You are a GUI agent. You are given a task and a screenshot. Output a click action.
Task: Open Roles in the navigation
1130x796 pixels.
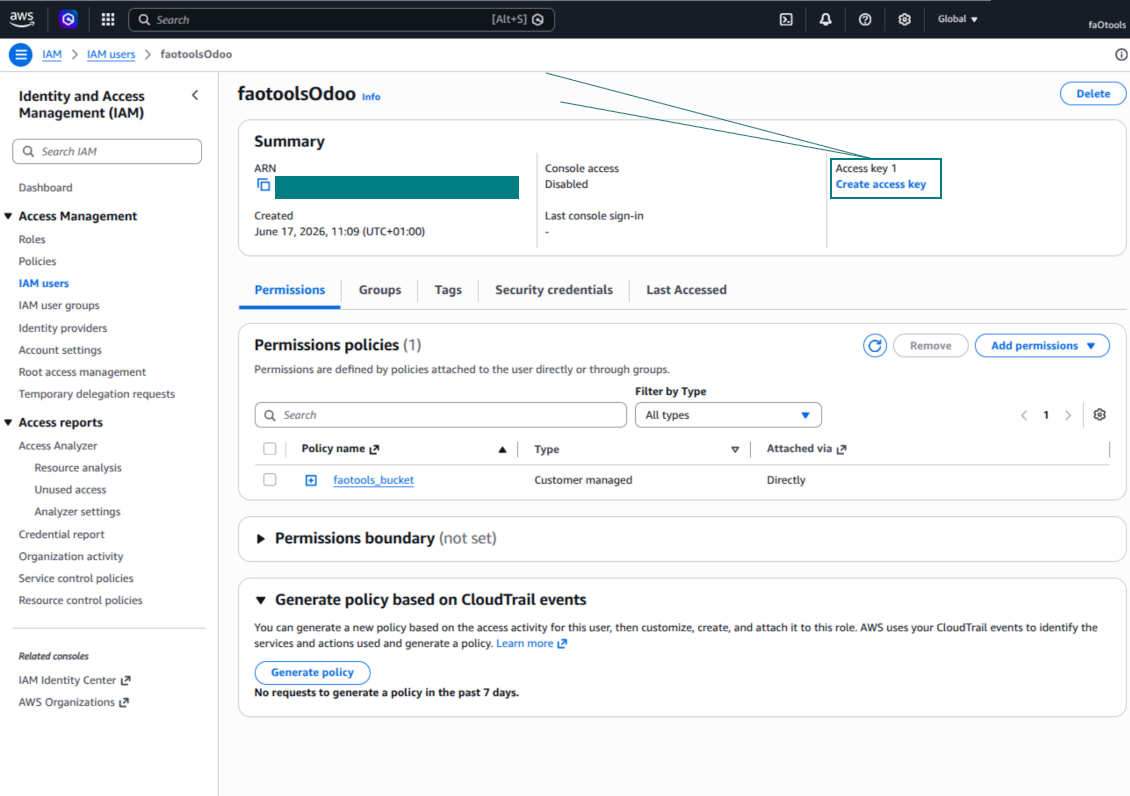click(x=32, y=239)
